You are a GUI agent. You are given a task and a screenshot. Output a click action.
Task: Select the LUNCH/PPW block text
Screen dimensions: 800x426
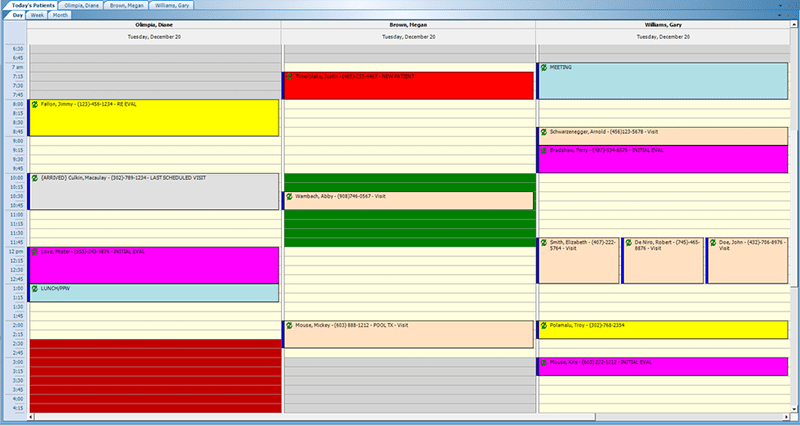[x=55, y=288]
